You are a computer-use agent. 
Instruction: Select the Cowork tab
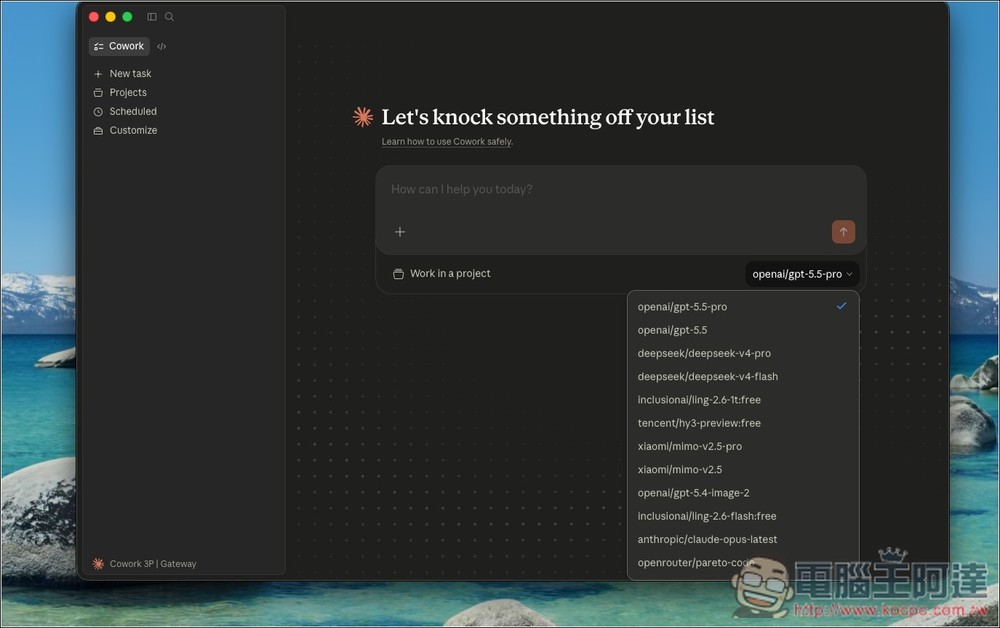point(119,46)
